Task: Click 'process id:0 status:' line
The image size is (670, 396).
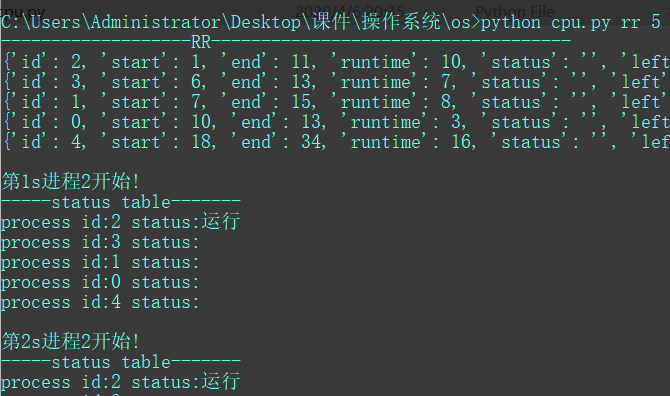Action: [100, 282]
